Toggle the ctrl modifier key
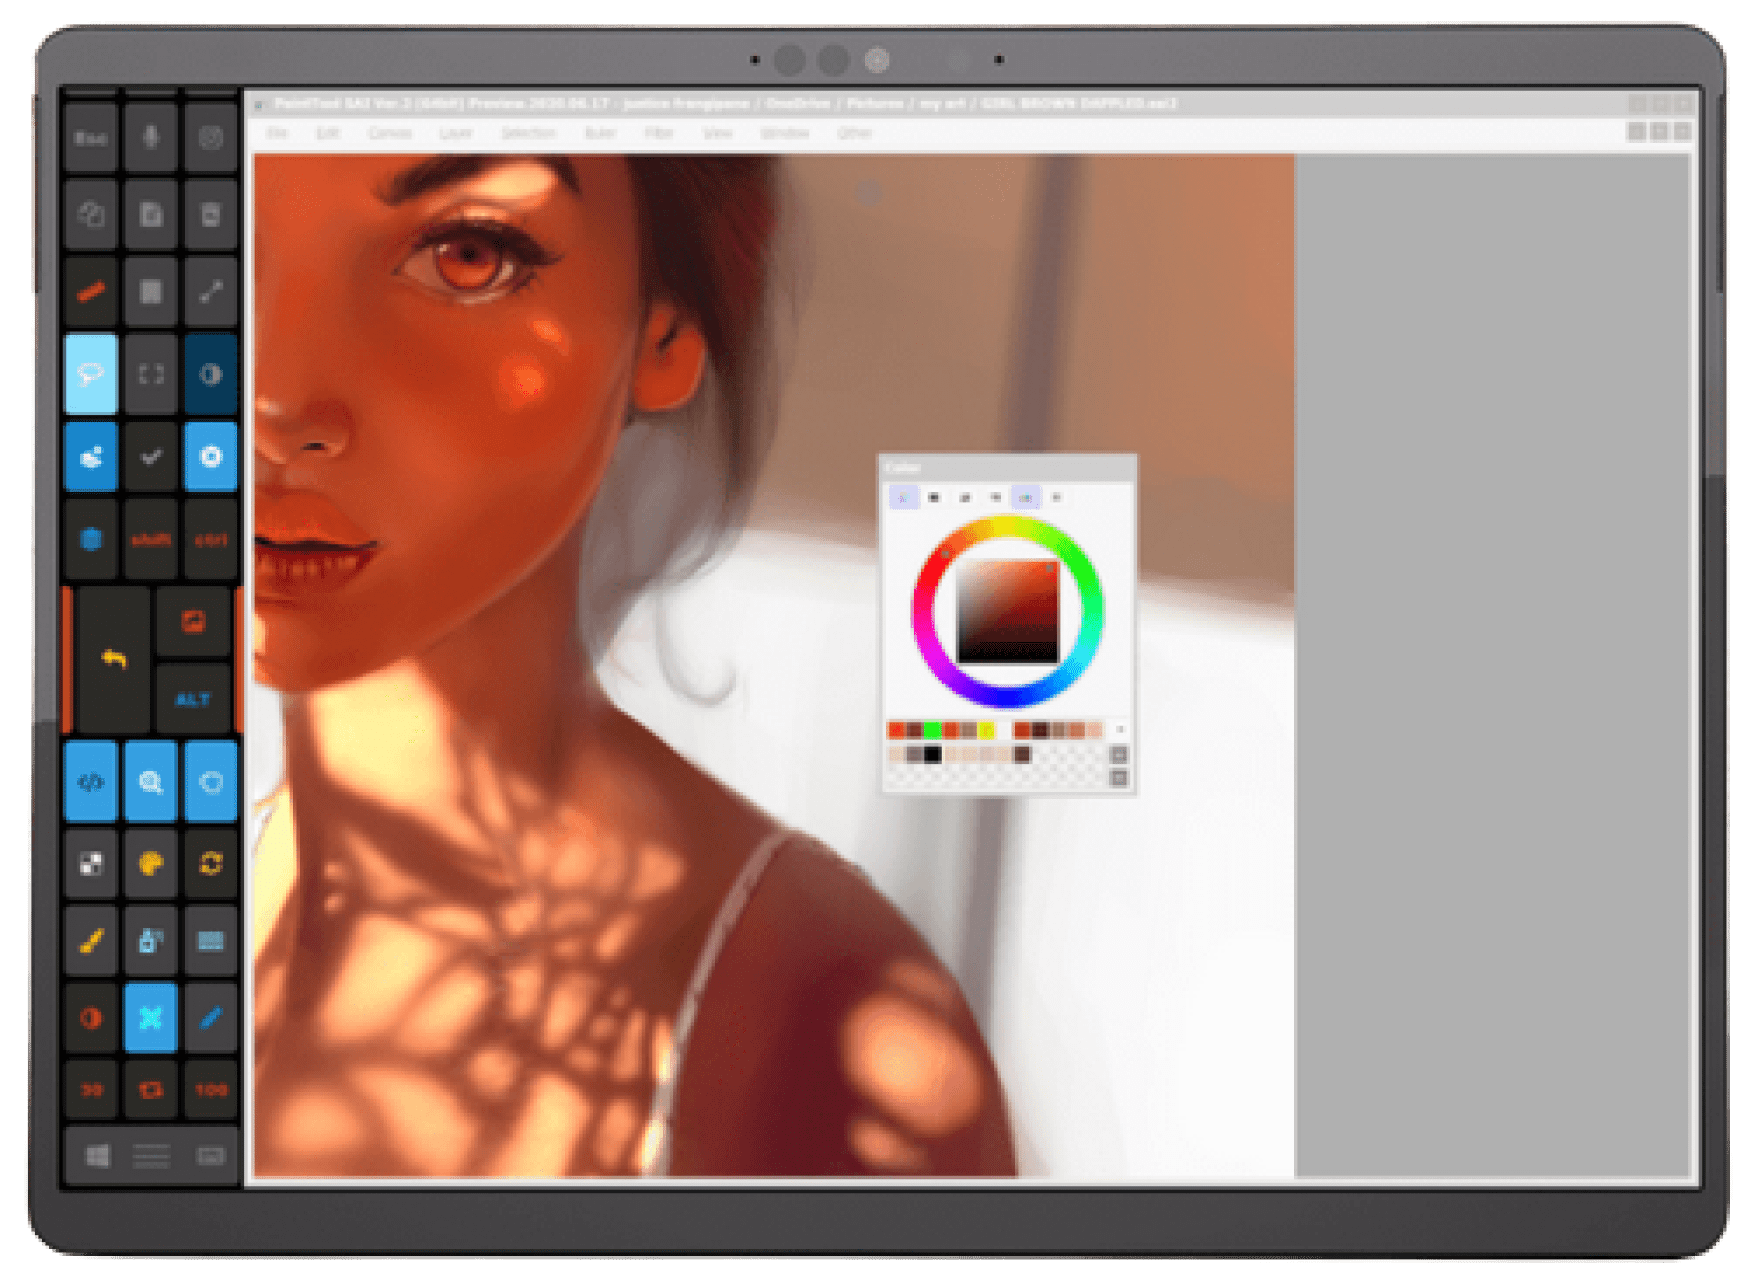 pos(211,540)
